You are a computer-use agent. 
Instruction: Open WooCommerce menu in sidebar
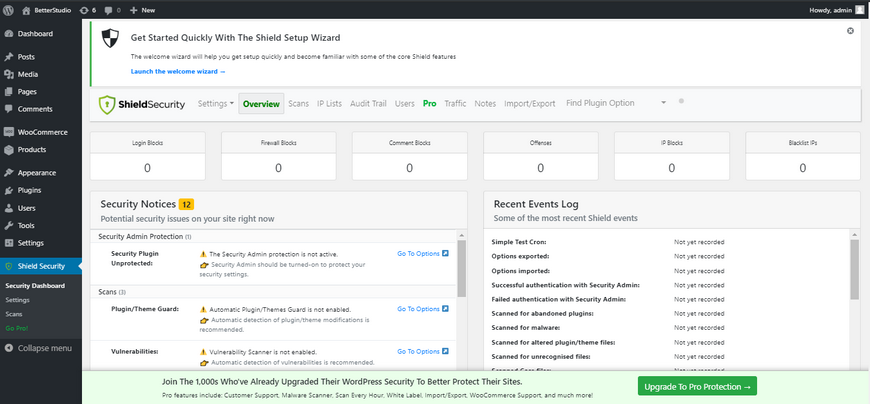[41, 132]
